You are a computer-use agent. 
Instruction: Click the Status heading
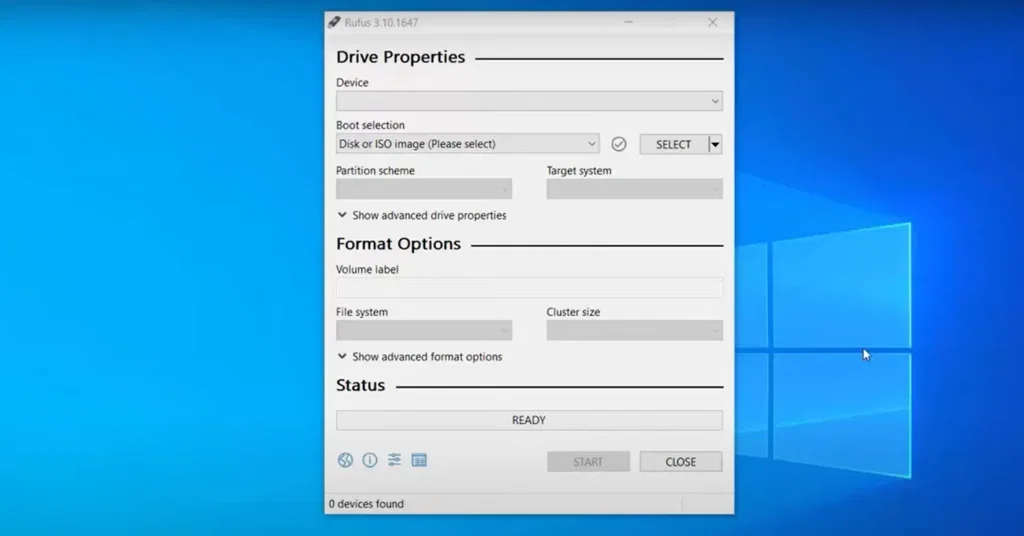pos(360,385)
